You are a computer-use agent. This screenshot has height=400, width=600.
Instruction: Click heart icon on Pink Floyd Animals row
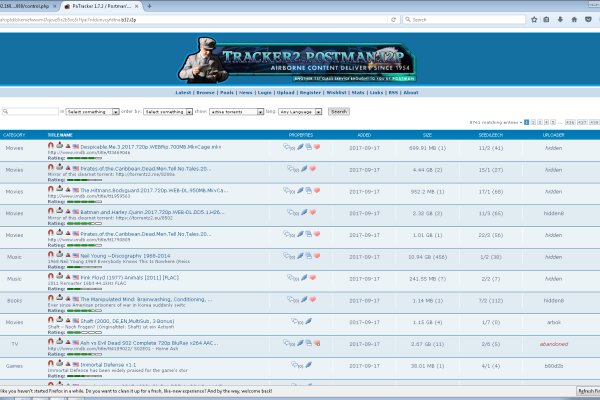[x=313, y=278]
